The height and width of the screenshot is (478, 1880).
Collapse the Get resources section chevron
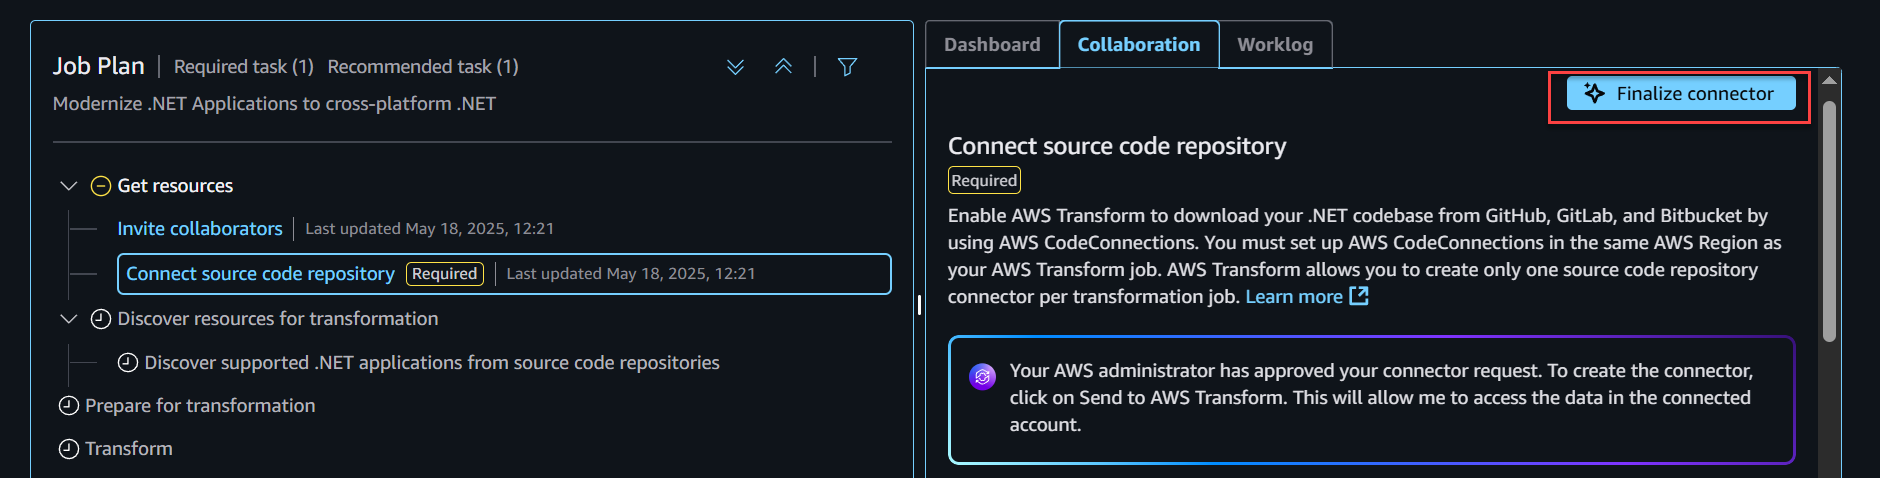69,186
